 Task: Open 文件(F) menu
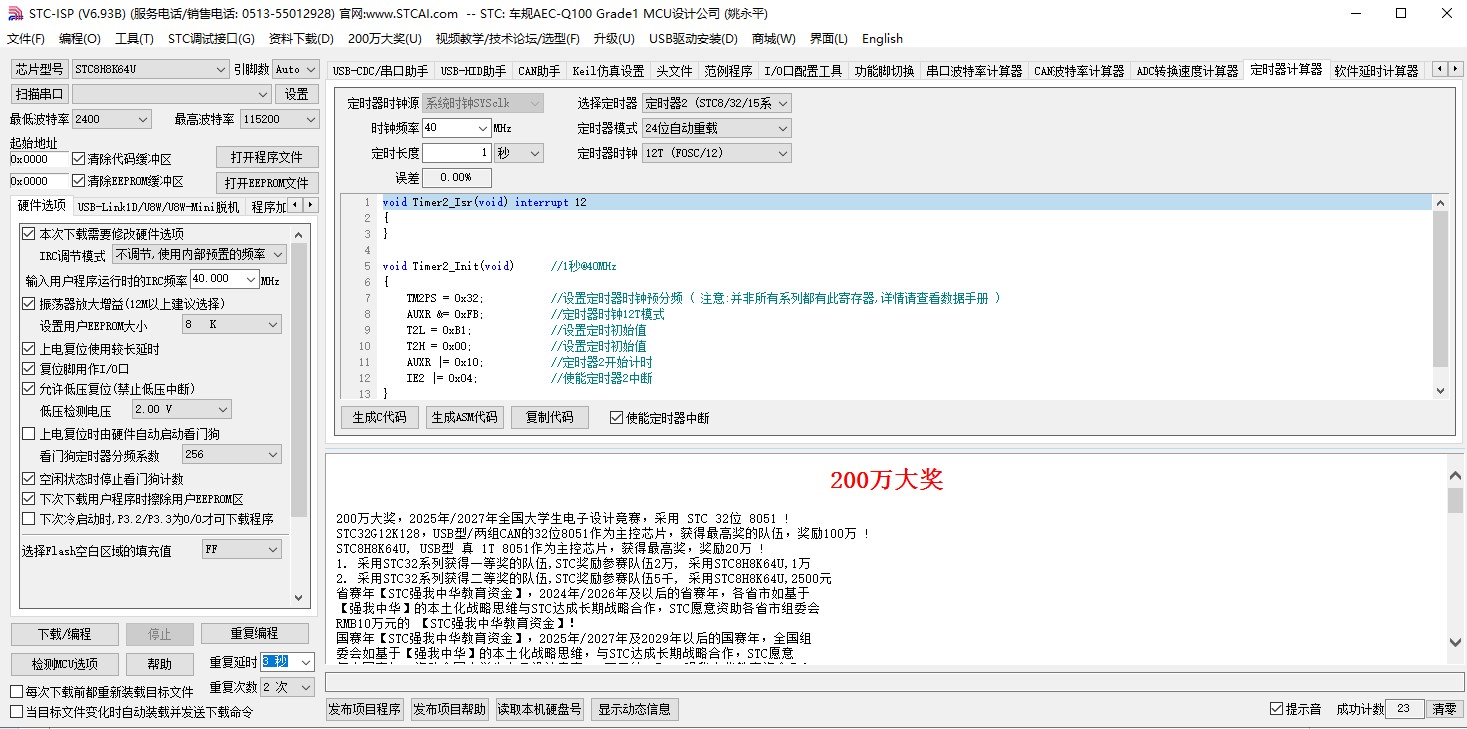tap(26, 39)
